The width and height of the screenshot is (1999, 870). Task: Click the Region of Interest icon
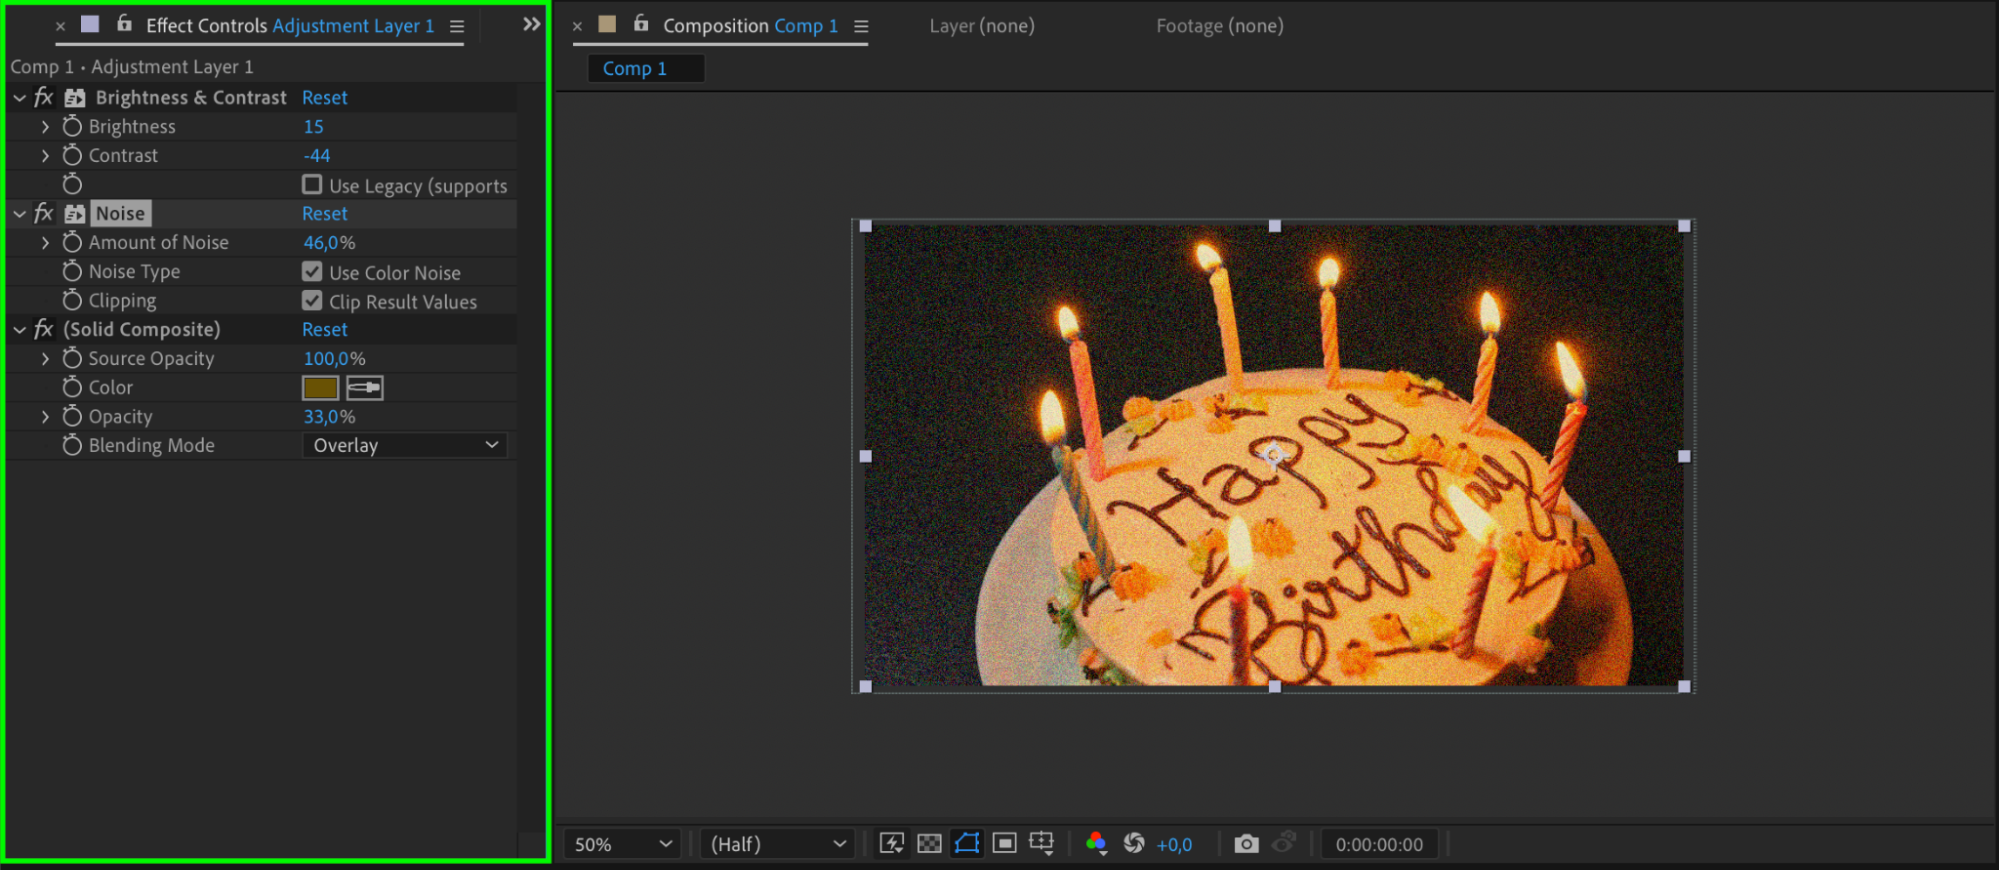[1005, 843]
